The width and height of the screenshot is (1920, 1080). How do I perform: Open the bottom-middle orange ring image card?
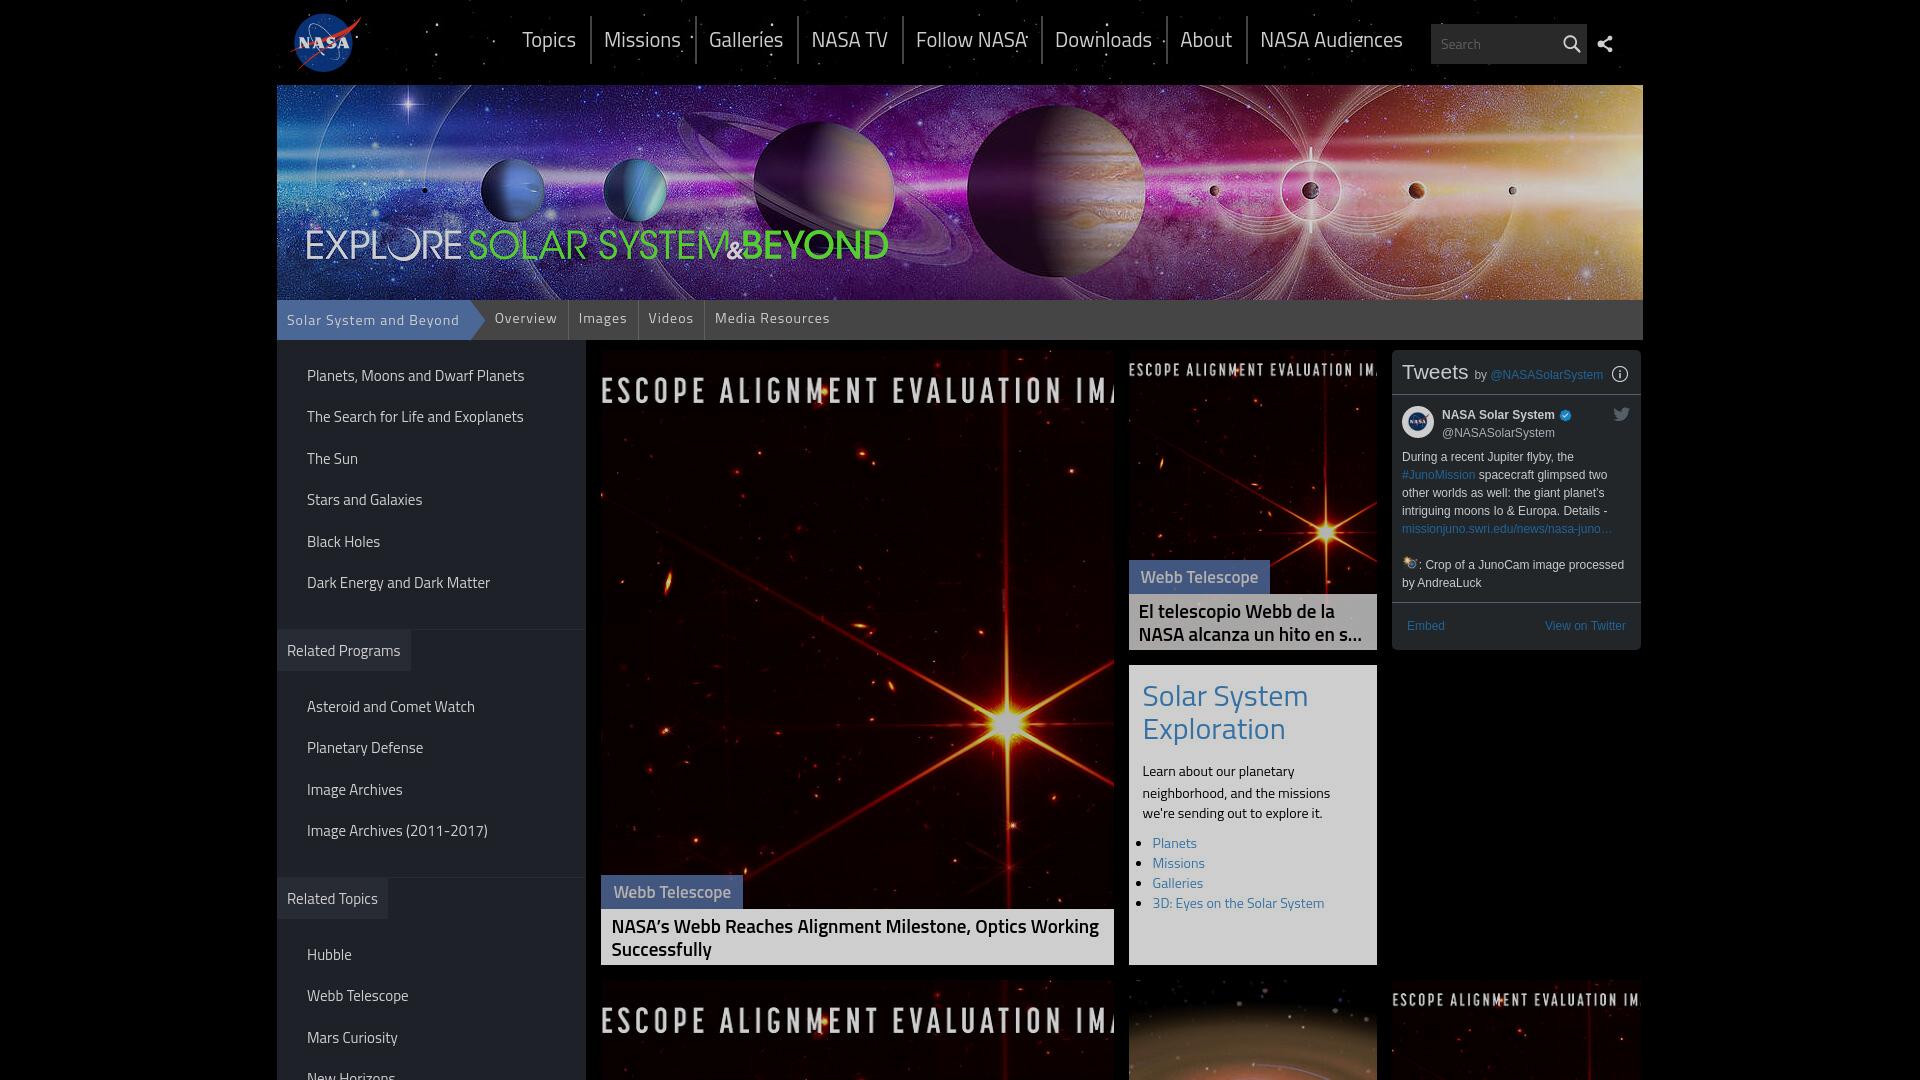1253,1030
